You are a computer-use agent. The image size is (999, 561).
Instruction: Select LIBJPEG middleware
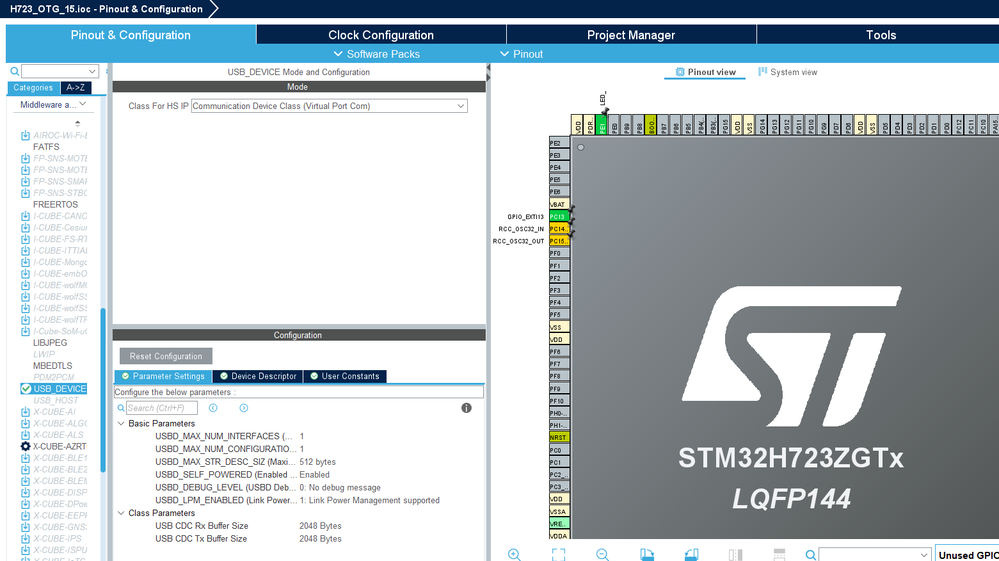pos(50,343)
